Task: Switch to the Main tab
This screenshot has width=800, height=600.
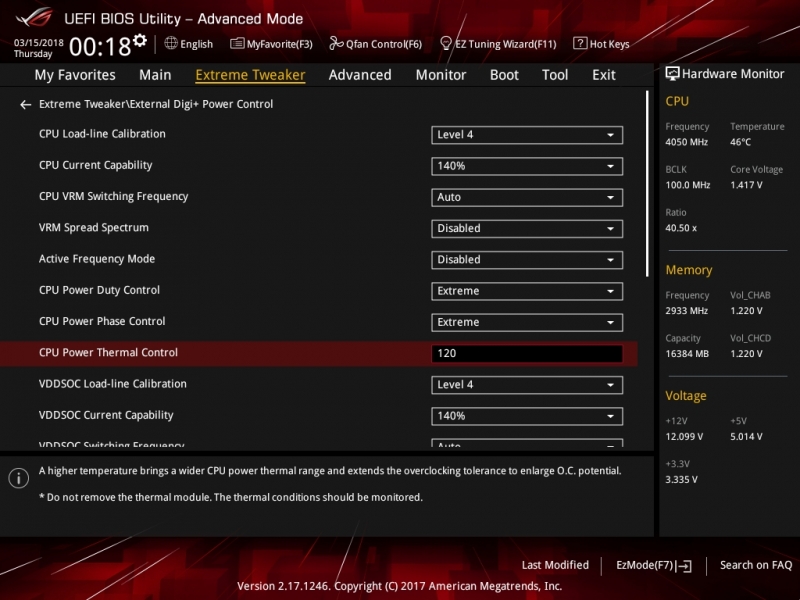Action: [x=155, y=75]
